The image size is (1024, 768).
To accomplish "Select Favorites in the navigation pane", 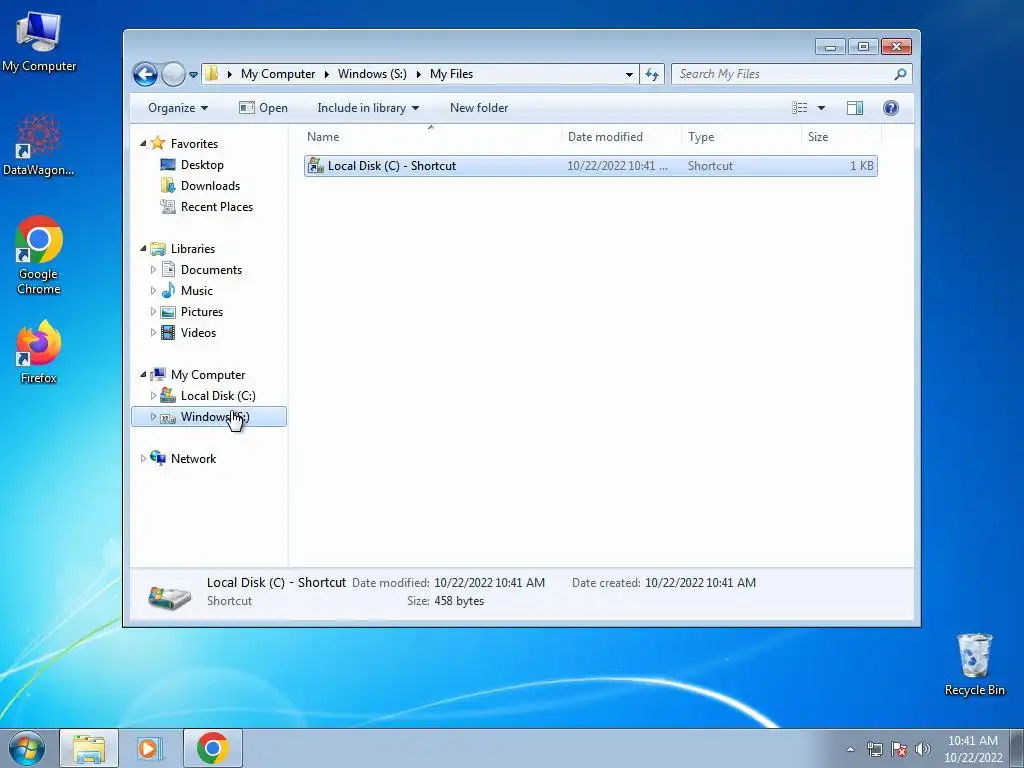I will point(194,144).
